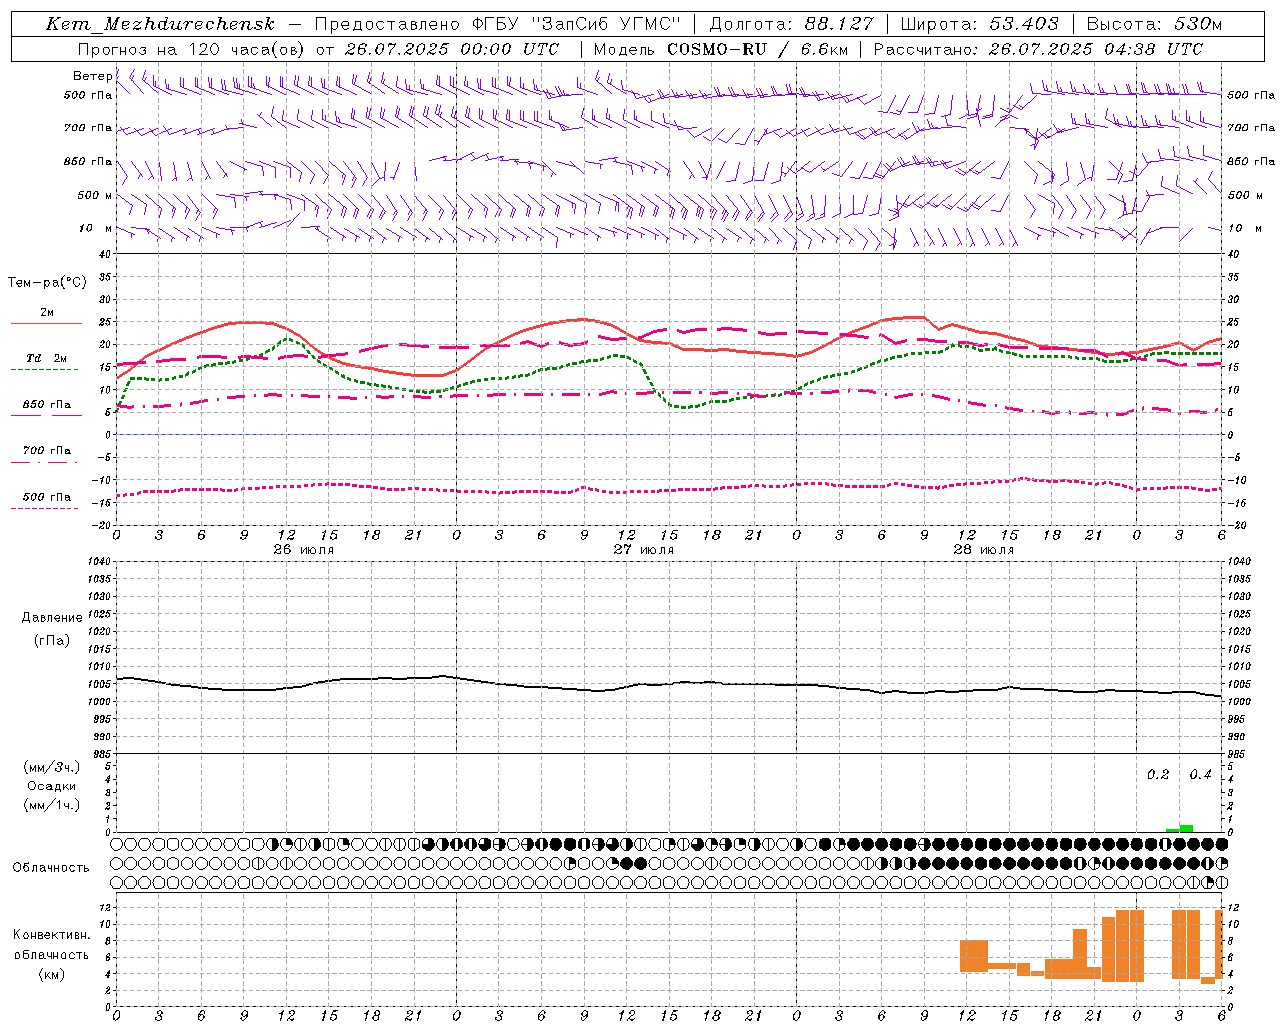Select the Широта: 53.403 header value

(x=979, y=24)
